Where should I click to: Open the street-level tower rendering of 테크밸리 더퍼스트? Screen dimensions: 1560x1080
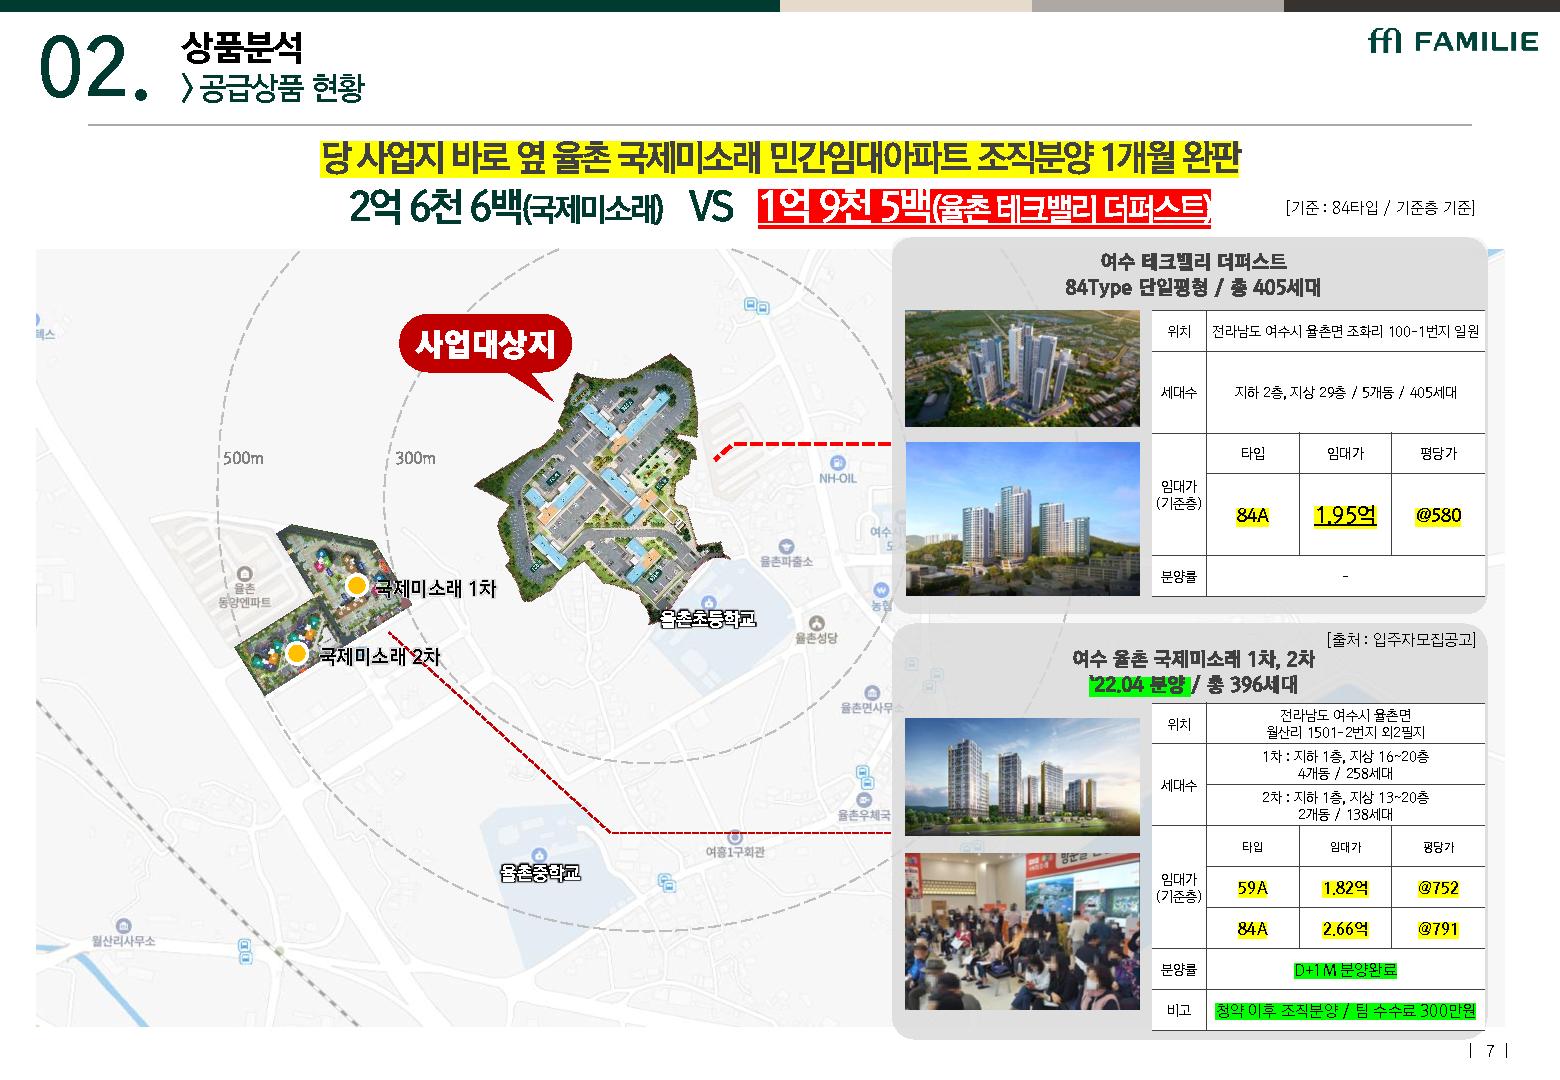(1022, 519)
